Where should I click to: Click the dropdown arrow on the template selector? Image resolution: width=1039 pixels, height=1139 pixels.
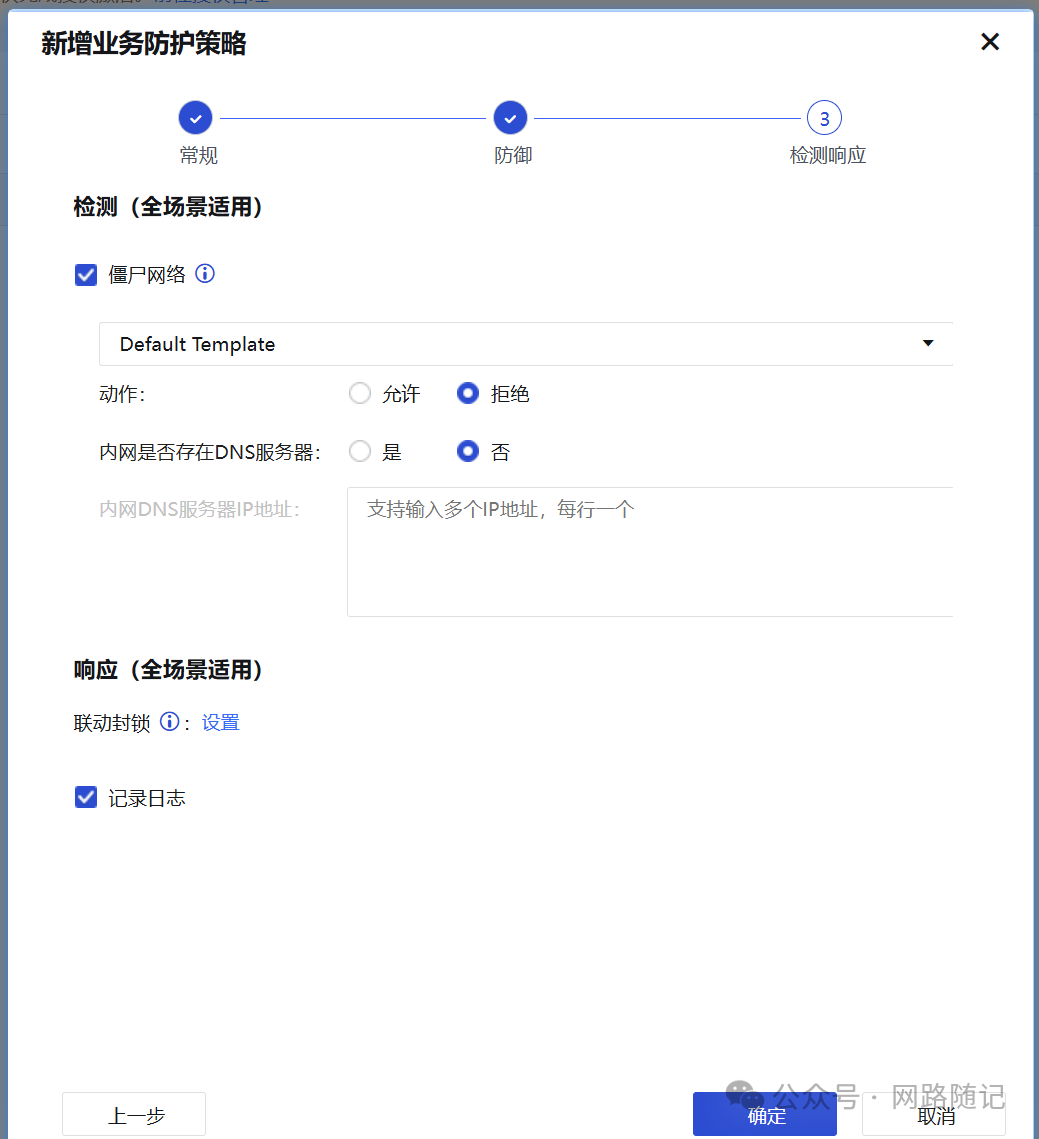(928, 343)
